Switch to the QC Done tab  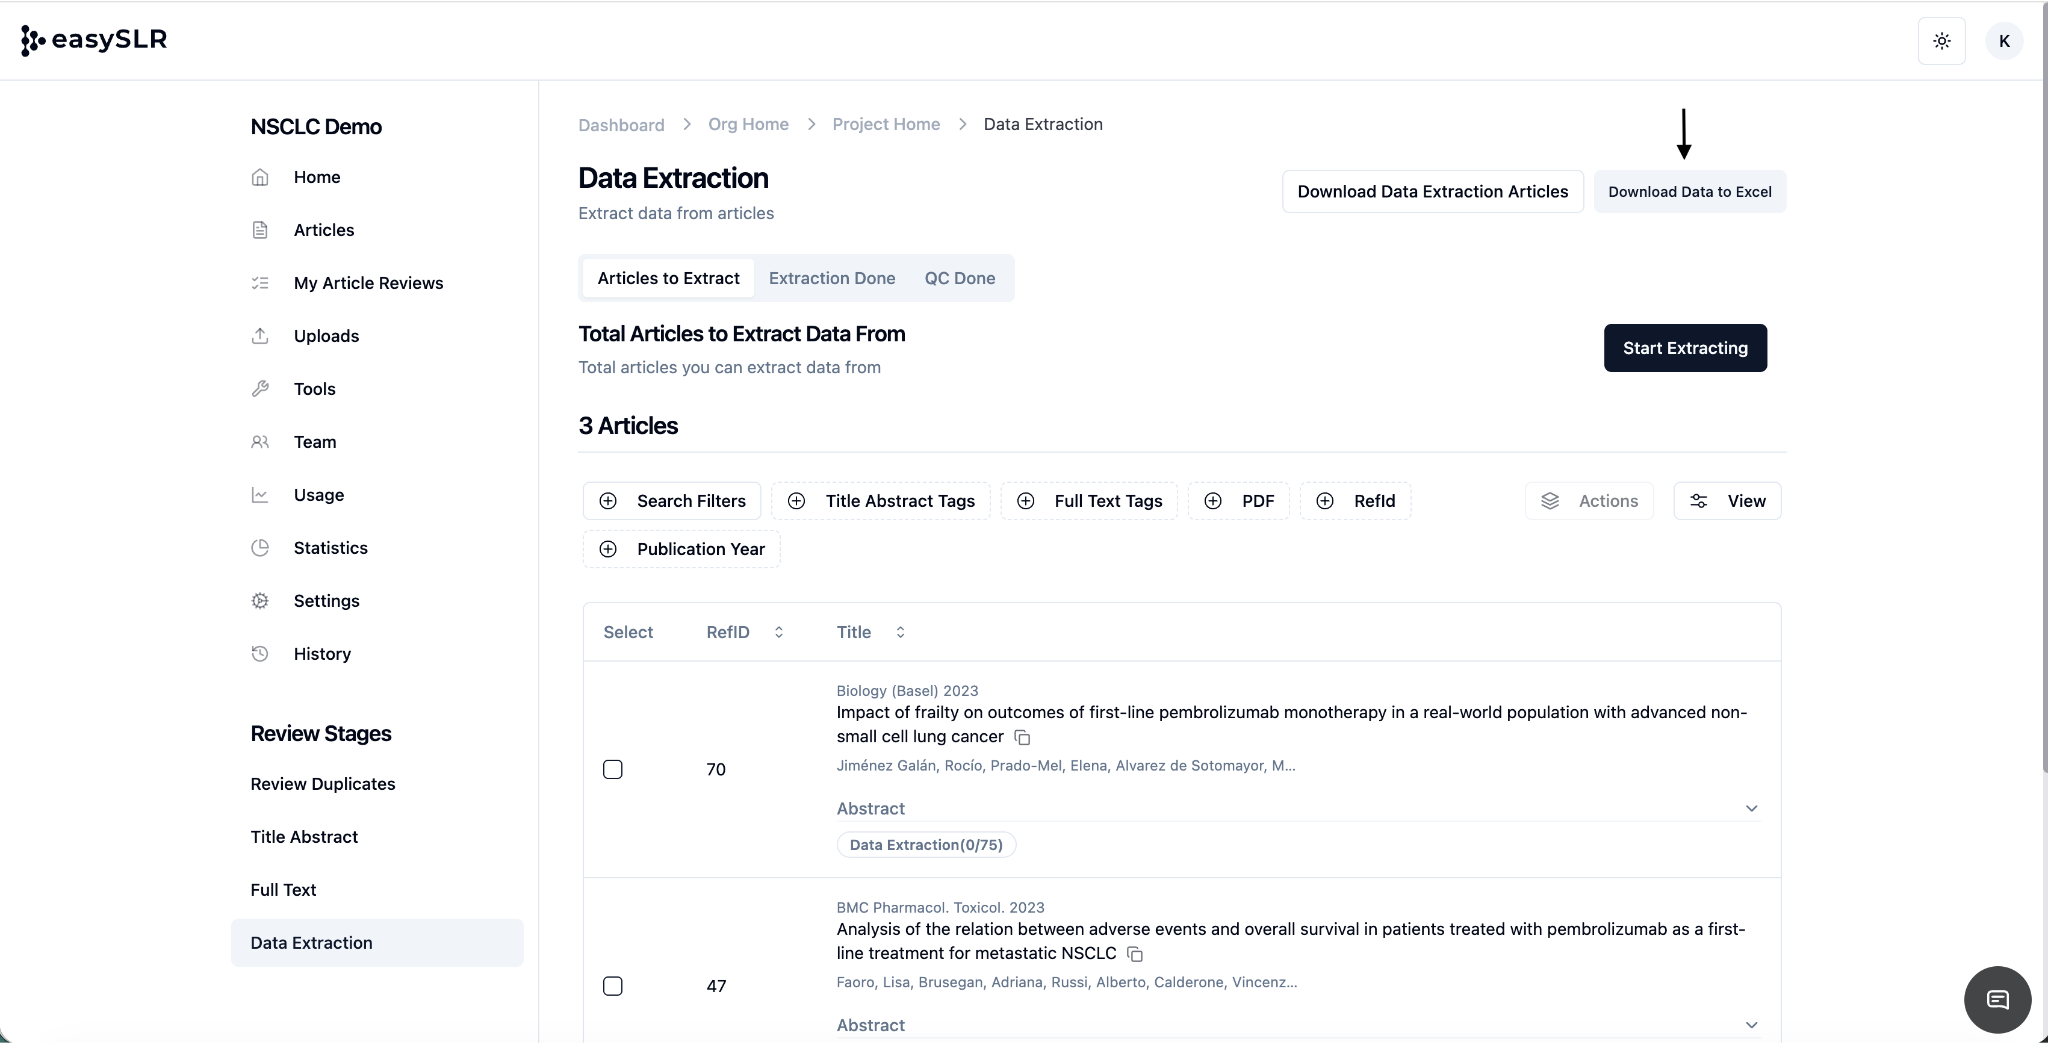959,278
